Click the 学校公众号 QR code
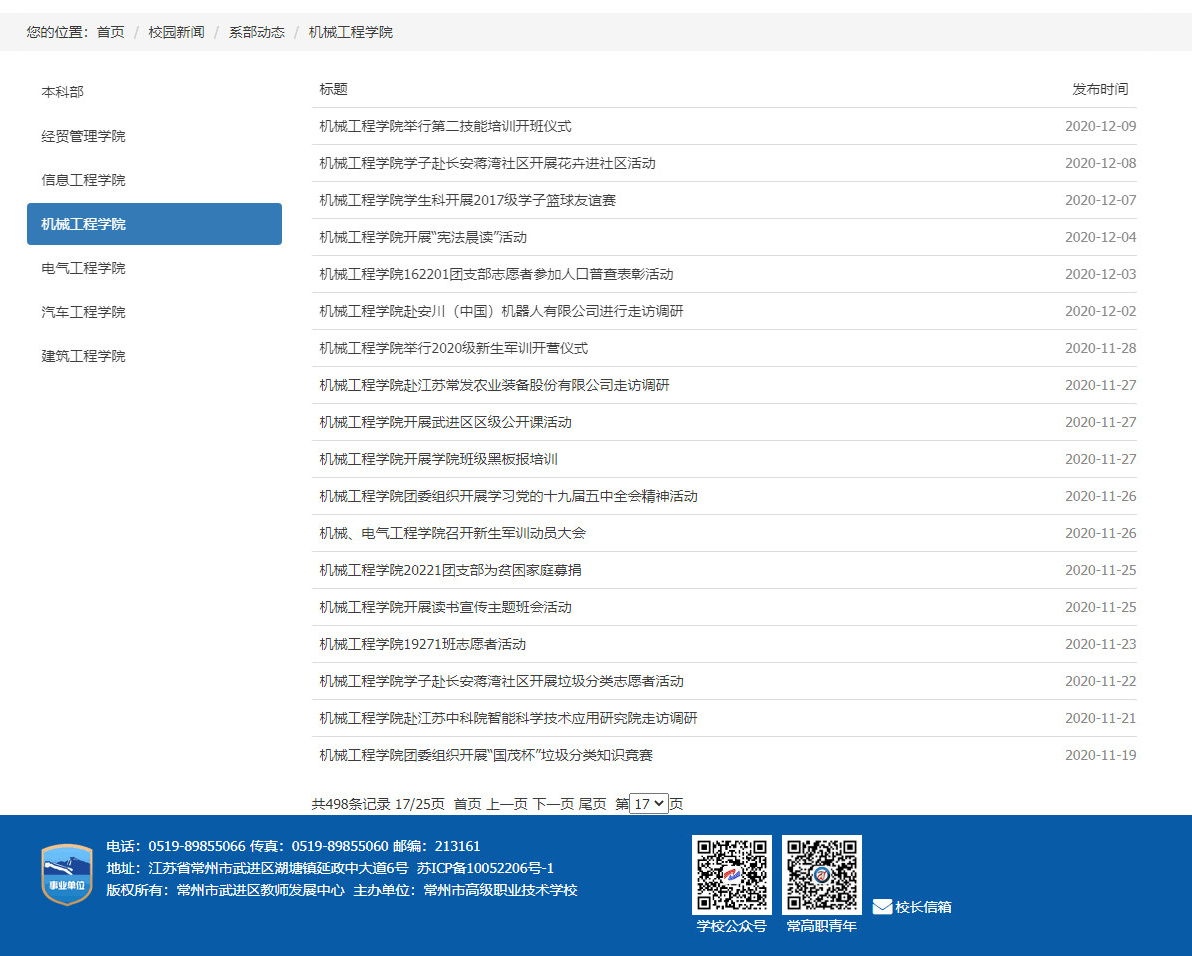The image size is (1192, 956). tap(731, 874)
